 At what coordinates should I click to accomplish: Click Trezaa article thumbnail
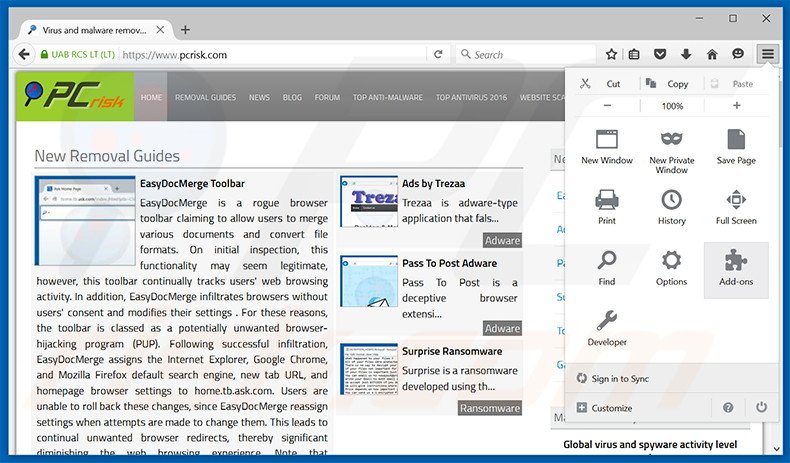click(x=369, y=202)
